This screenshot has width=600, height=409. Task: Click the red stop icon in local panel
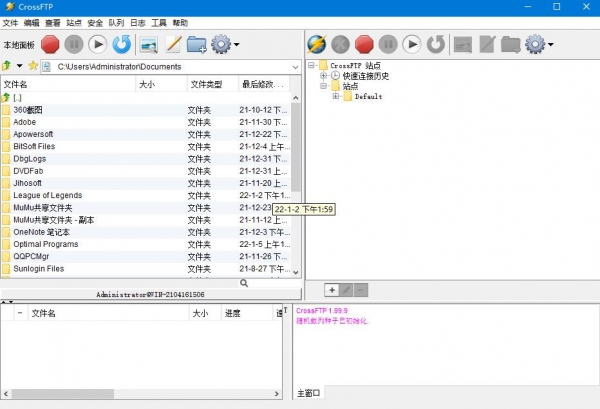point(50,45)
